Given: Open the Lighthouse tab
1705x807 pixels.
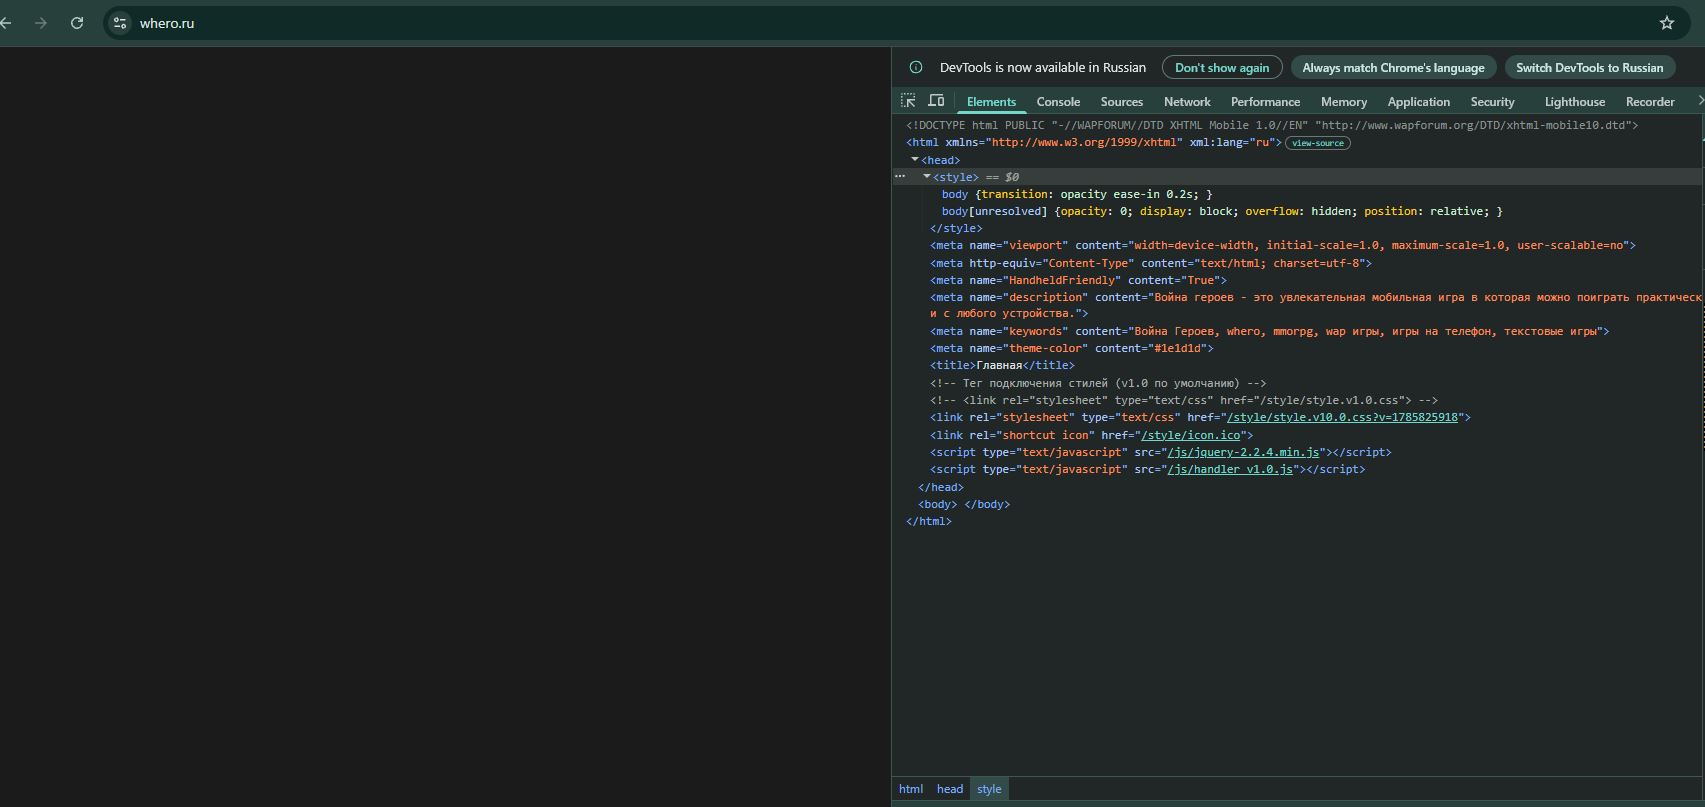Looking at the screenshot, I should point(1574,102).
